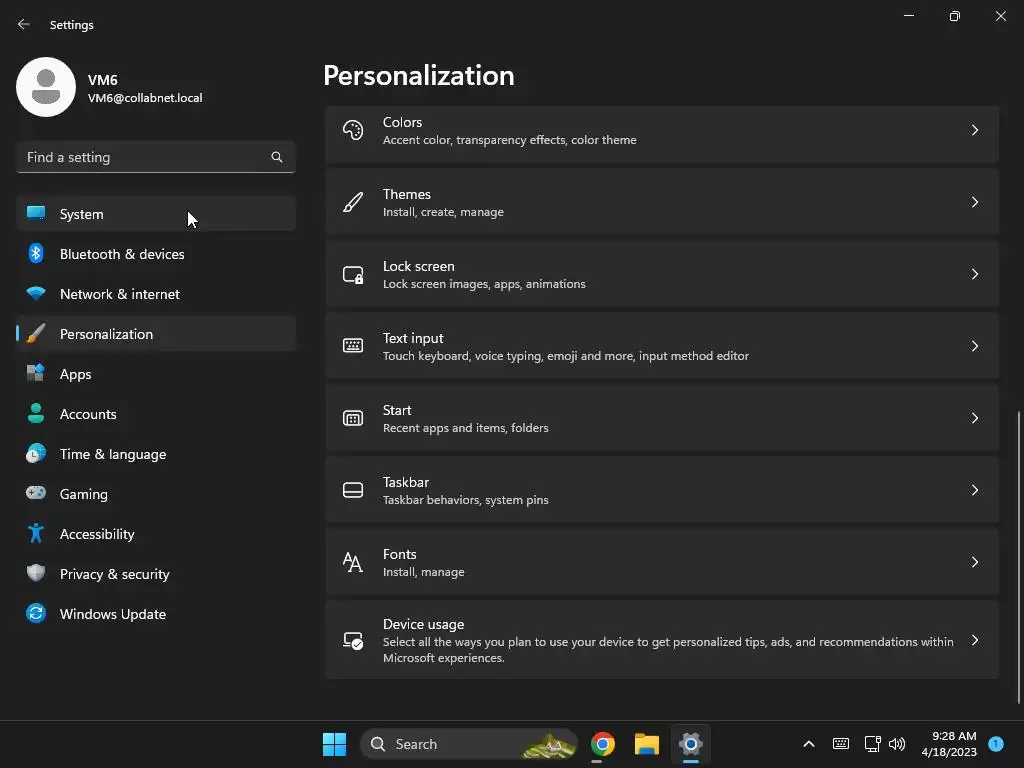Click the Bluetooth icon in the sidebar
The image size is (1024, 768).
[36, 253]
